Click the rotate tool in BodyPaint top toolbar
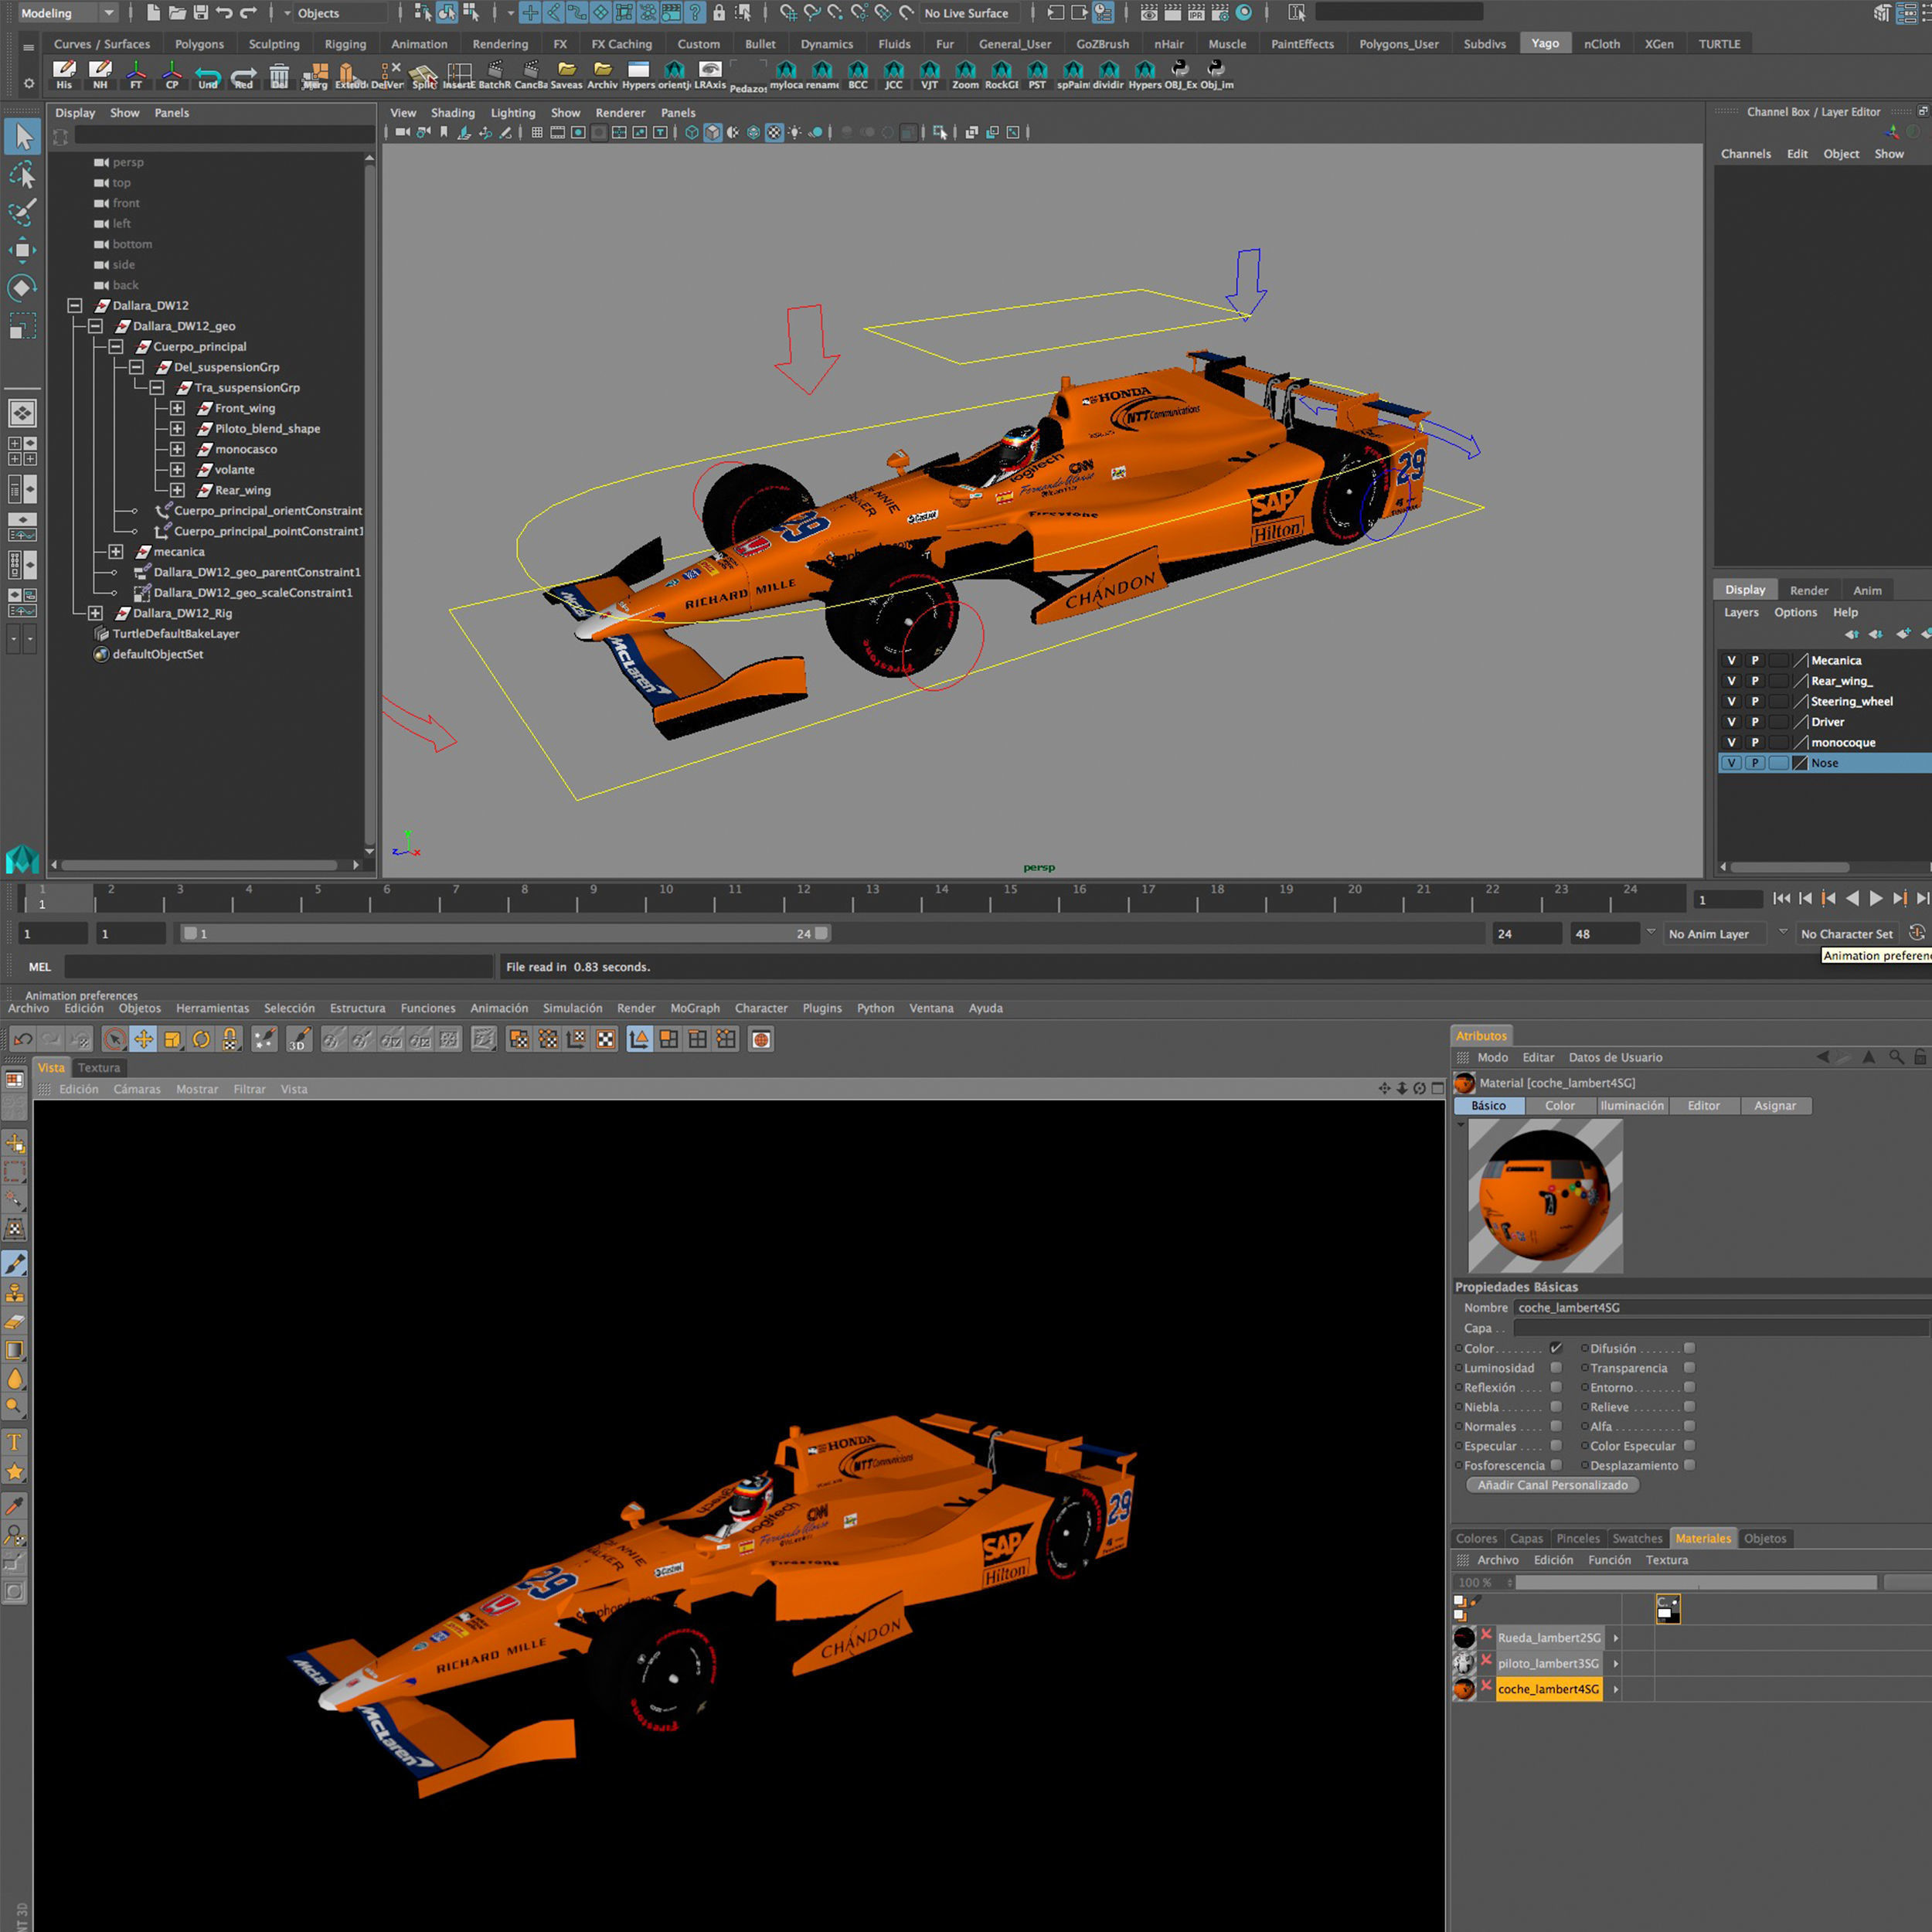1932x1932 pixels. pyautogui.click(x=201, y=1039)
